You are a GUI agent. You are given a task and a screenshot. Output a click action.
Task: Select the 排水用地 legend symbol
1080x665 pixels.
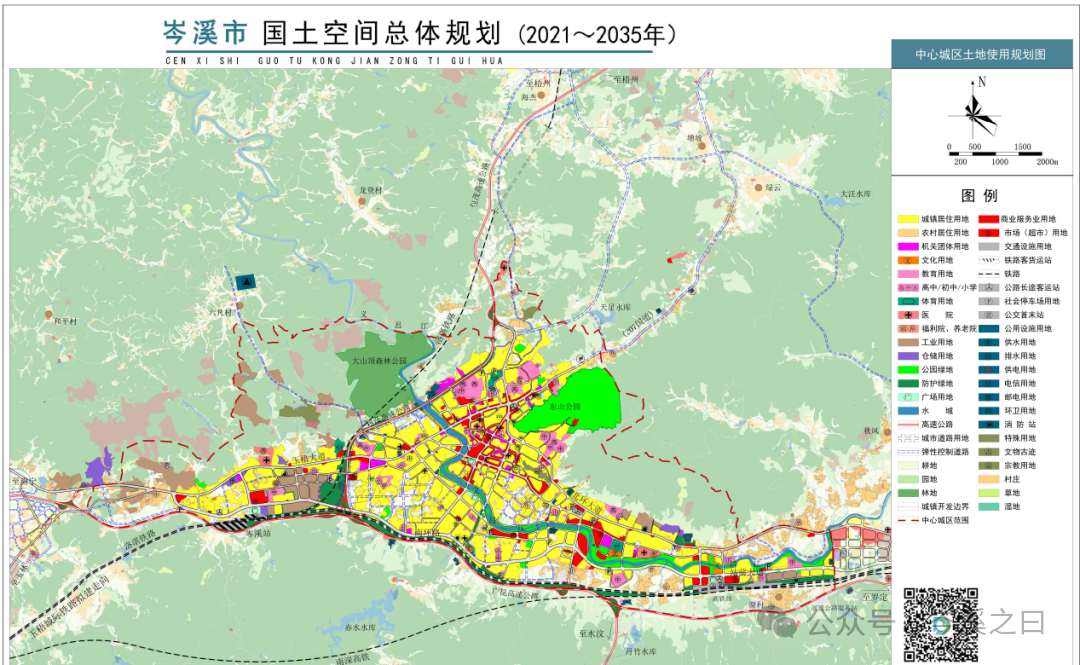coord(989,356)
